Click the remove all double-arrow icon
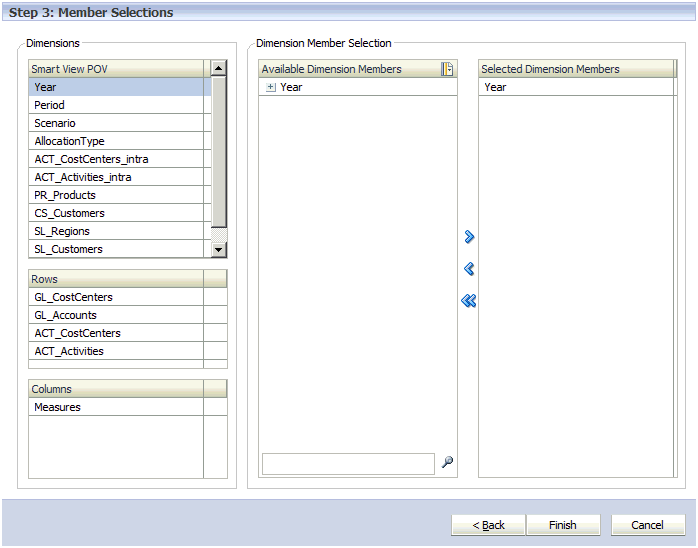This screenshot has height=548, width=698. click(x=469, y=300)
